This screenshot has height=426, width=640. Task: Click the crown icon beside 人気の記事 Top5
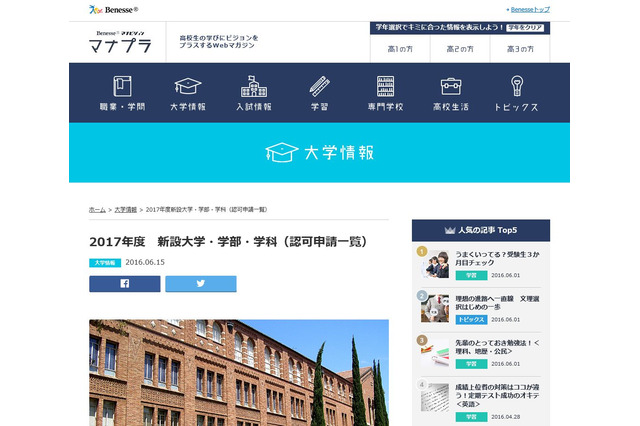[x=450, y=231]
